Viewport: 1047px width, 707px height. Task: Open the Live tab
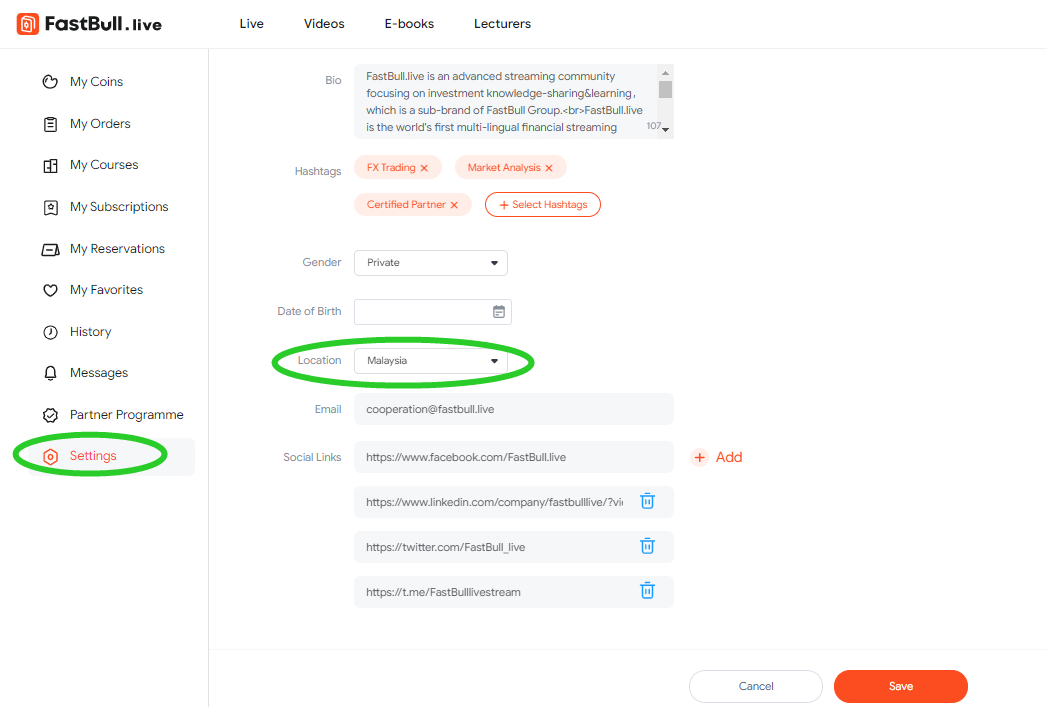tap(252, 24)
